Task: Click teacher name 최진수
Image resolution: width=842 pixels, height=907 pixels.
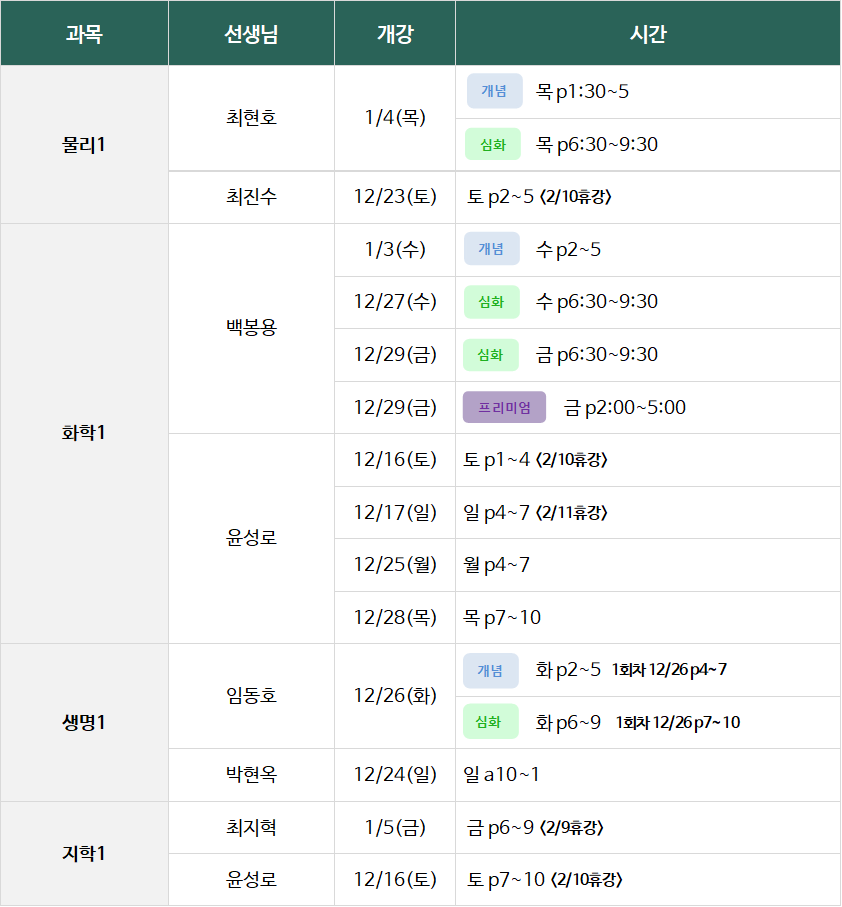Action: [251, 197]
